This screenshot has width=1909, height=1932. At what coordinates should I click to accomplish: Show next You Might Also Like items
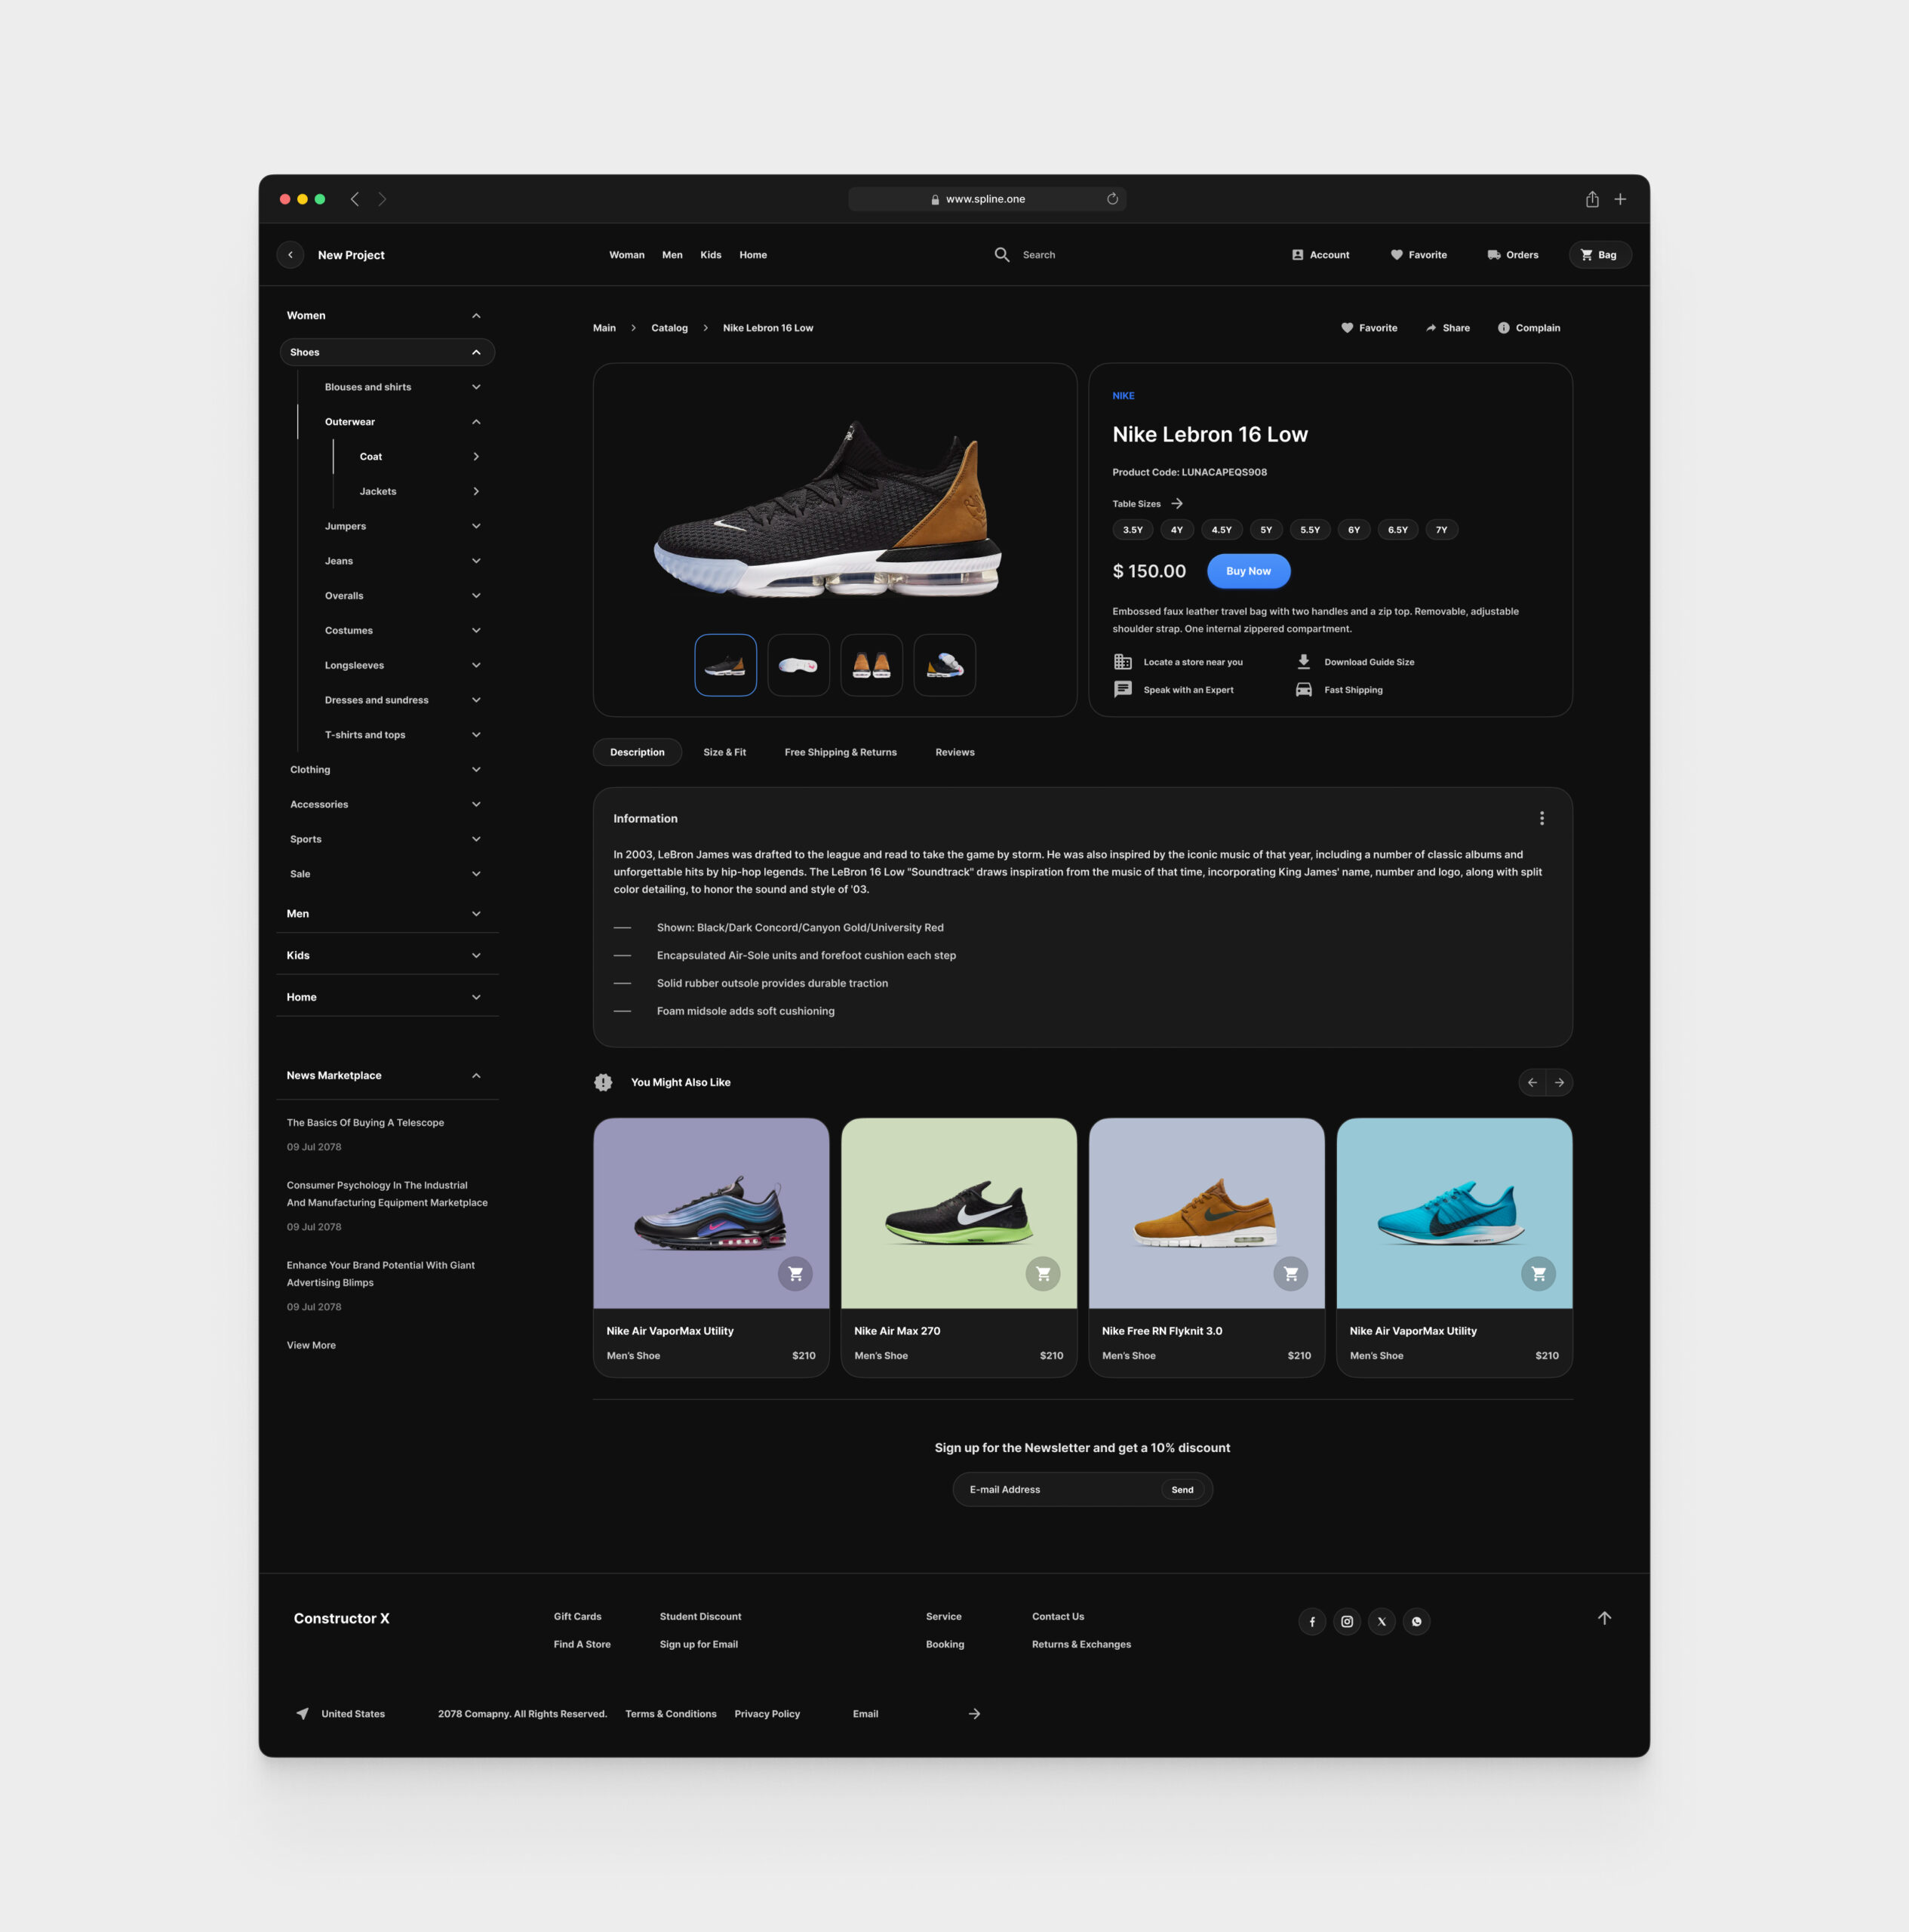tap(1559, 1082)
